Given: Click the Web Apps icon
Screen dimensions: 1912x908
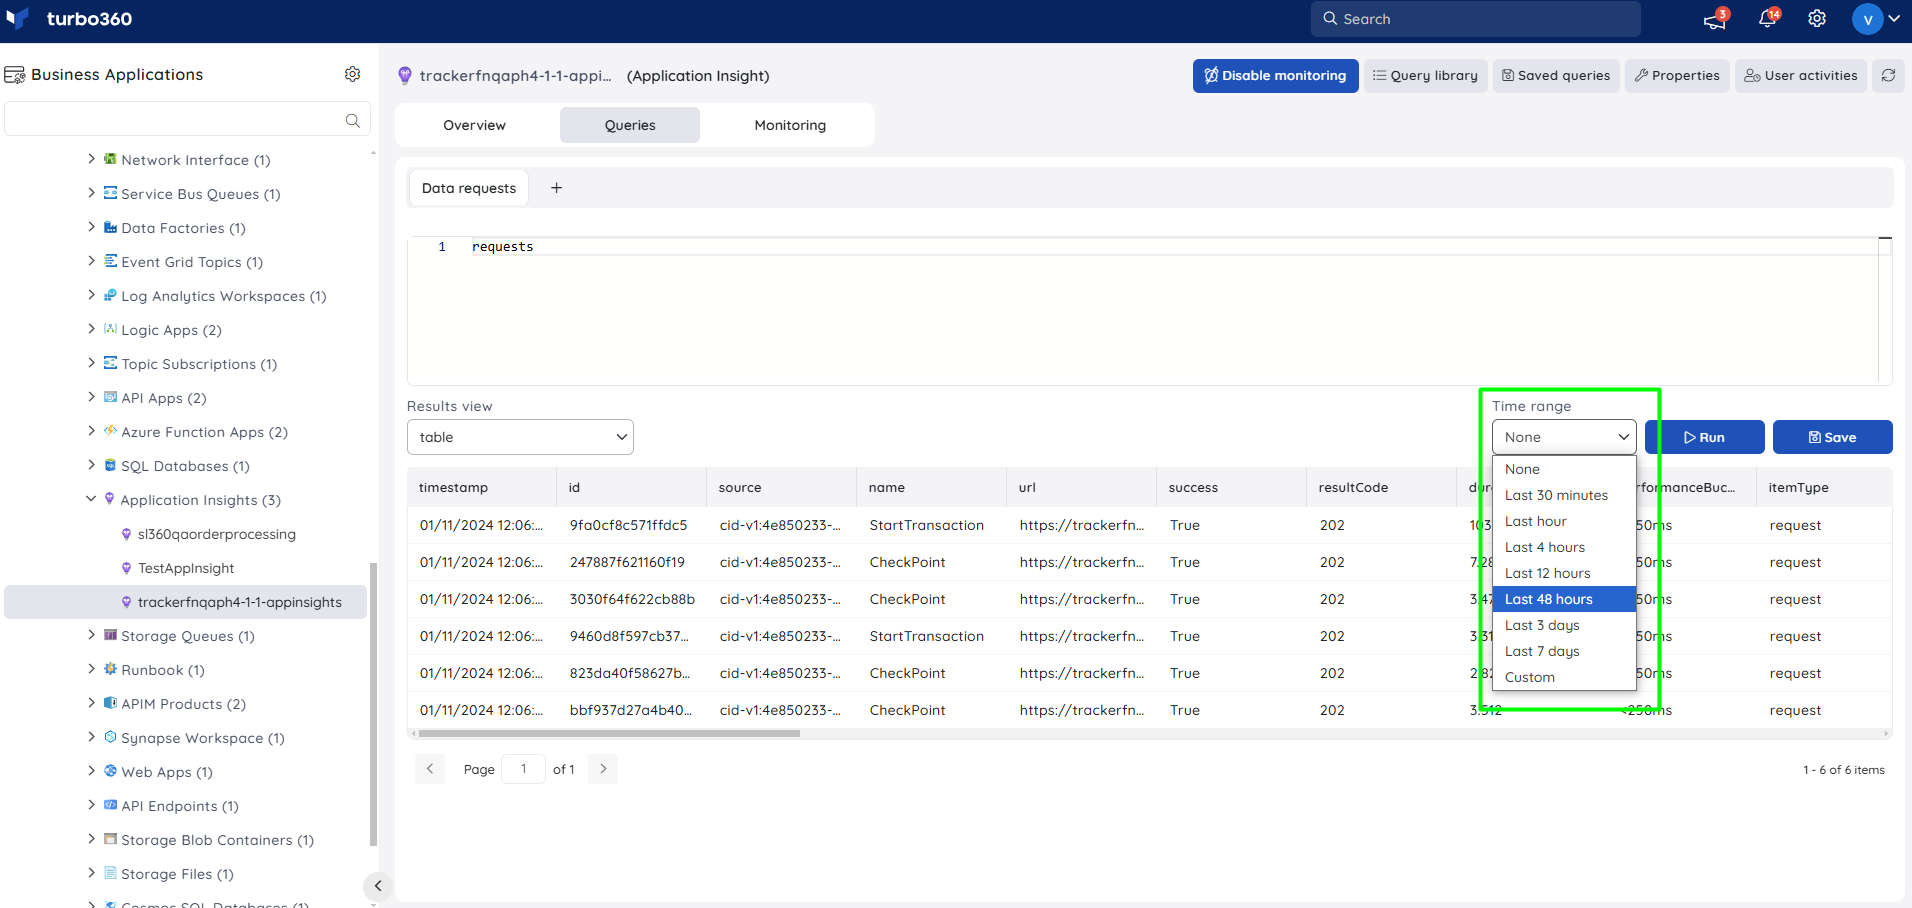Looking at the screenshot, I should coord(110,771).
